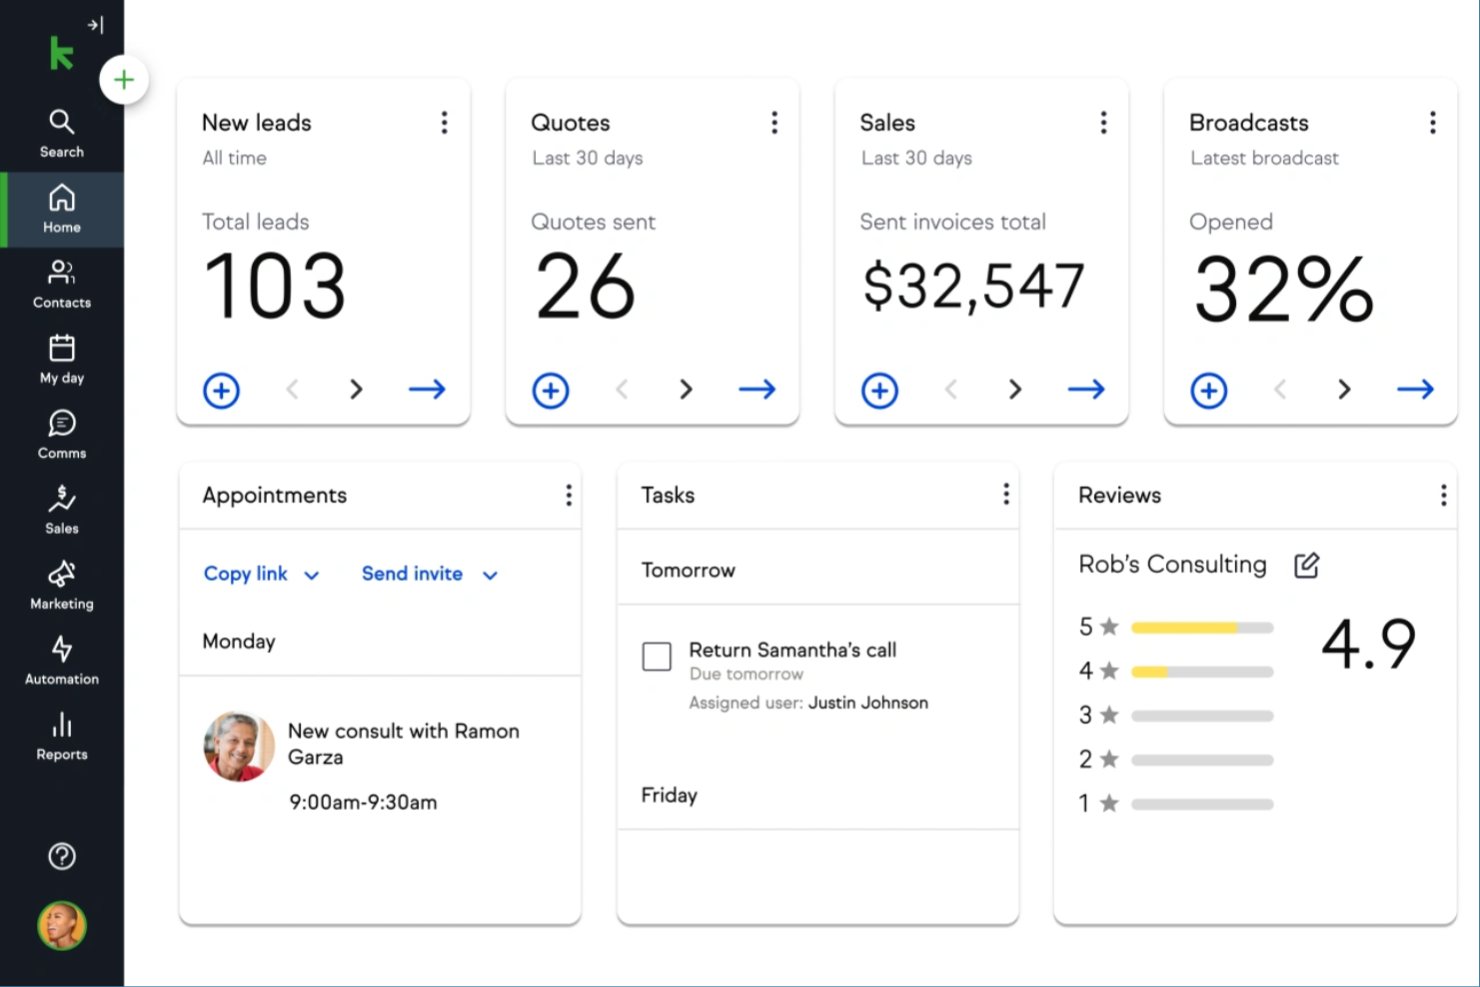
Task: Open Ramon Garza's appointment photo
Action: 239,746
